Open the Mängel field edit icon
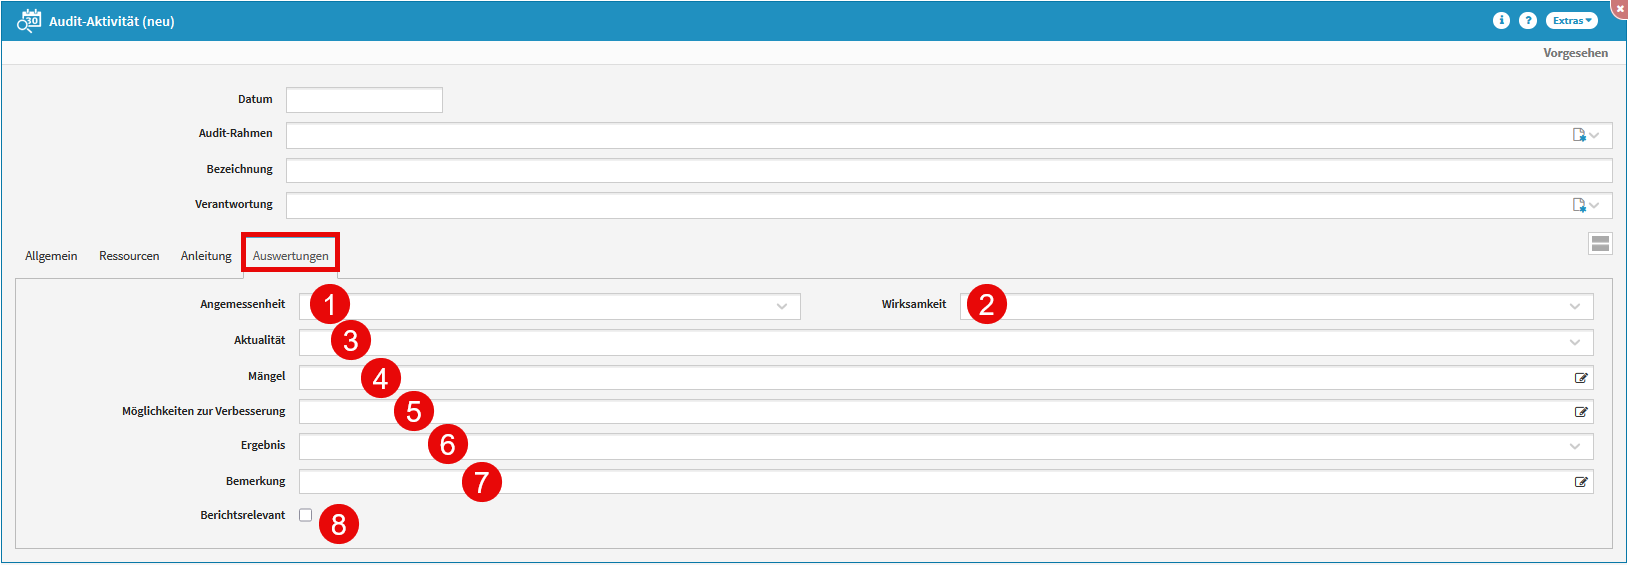This screenshot has height=566, width=1629. [1581, 378]
